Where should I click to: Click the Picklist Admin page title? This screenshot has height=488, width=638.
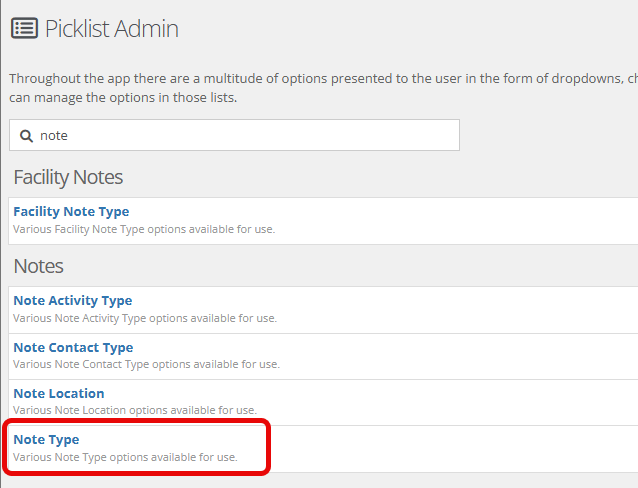click(112, 28)
